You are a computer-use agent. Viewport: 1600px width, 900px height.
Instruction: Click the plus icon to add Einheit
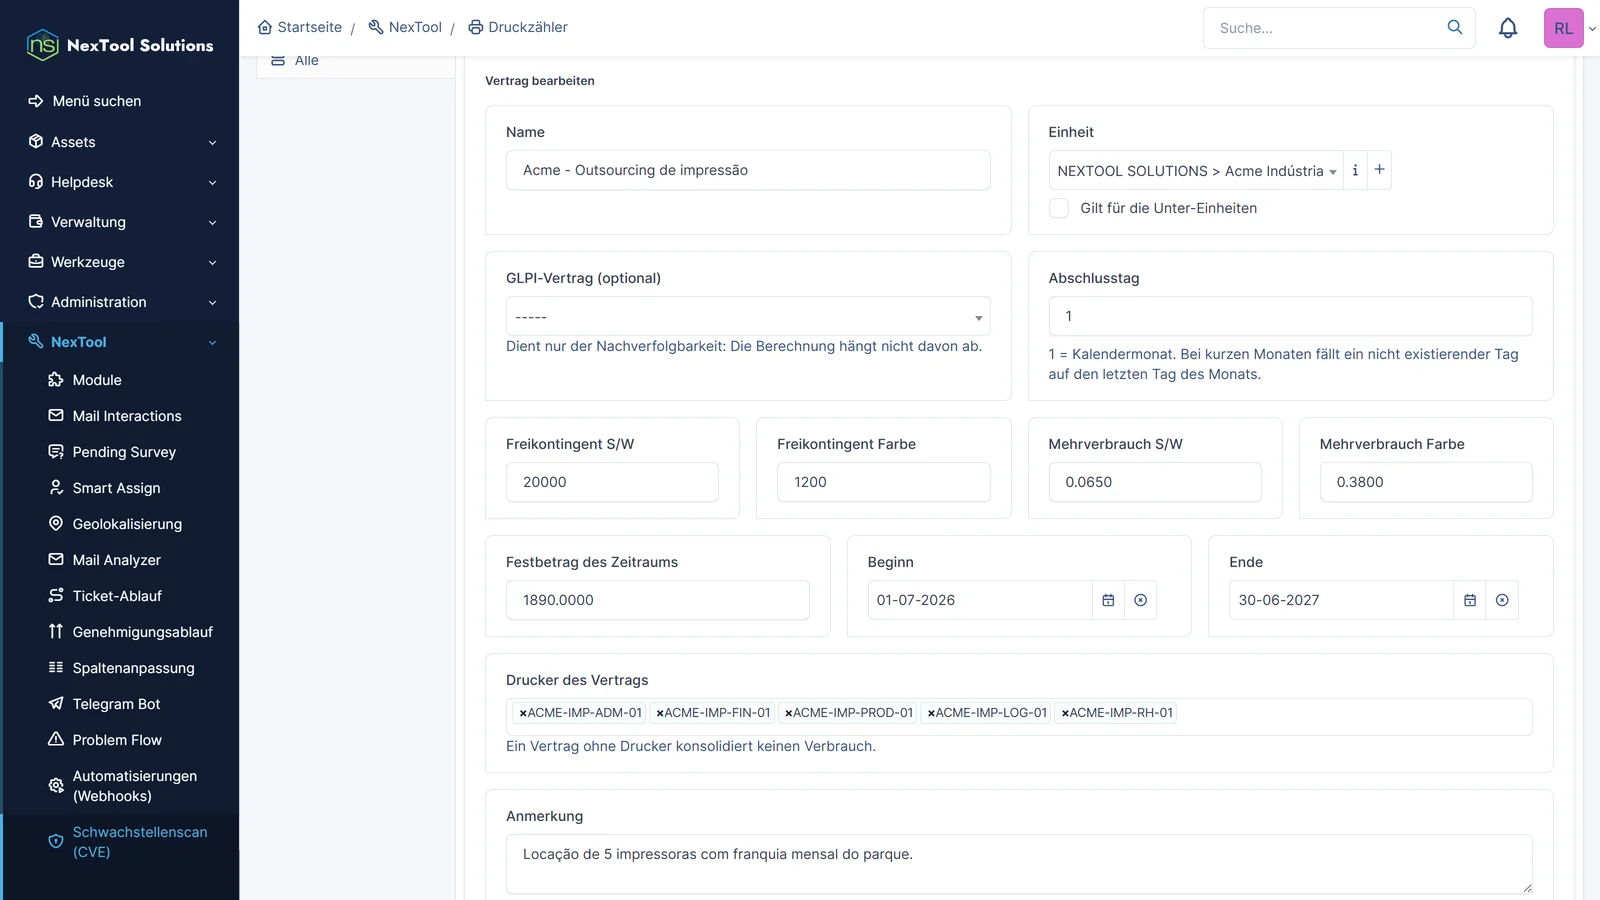tap(1379, 170)
